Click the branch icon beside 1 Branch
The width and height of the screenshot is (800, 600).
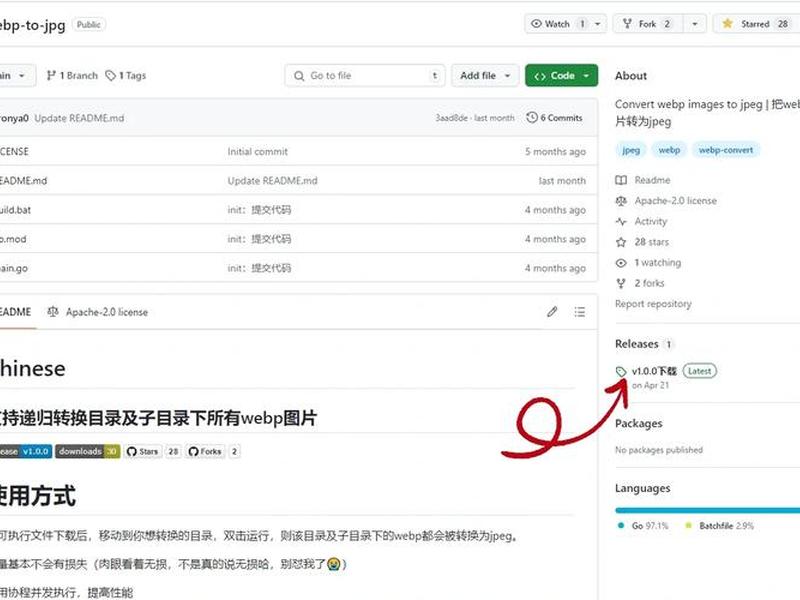(51, 76)
